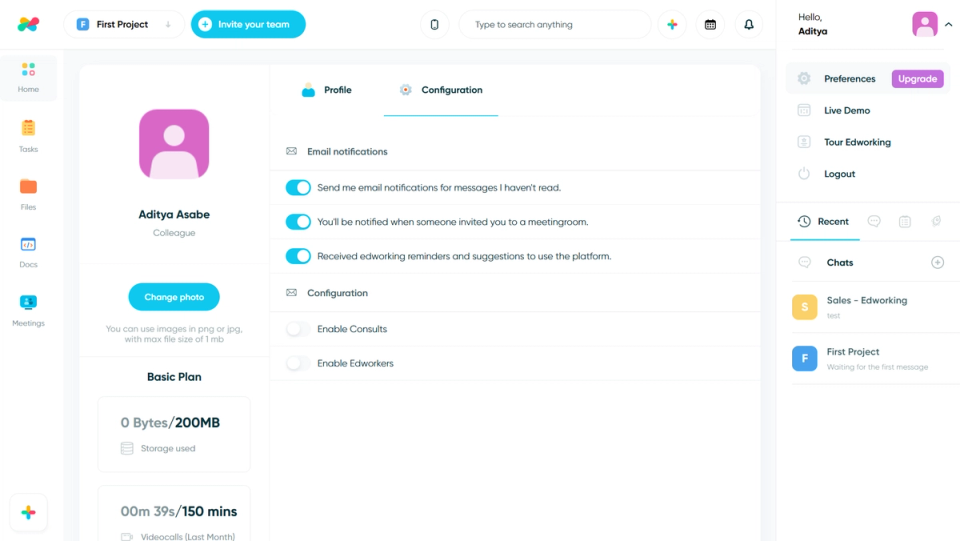
Task: Switch to the Profile tab
Action: click(x=327, y=90)
